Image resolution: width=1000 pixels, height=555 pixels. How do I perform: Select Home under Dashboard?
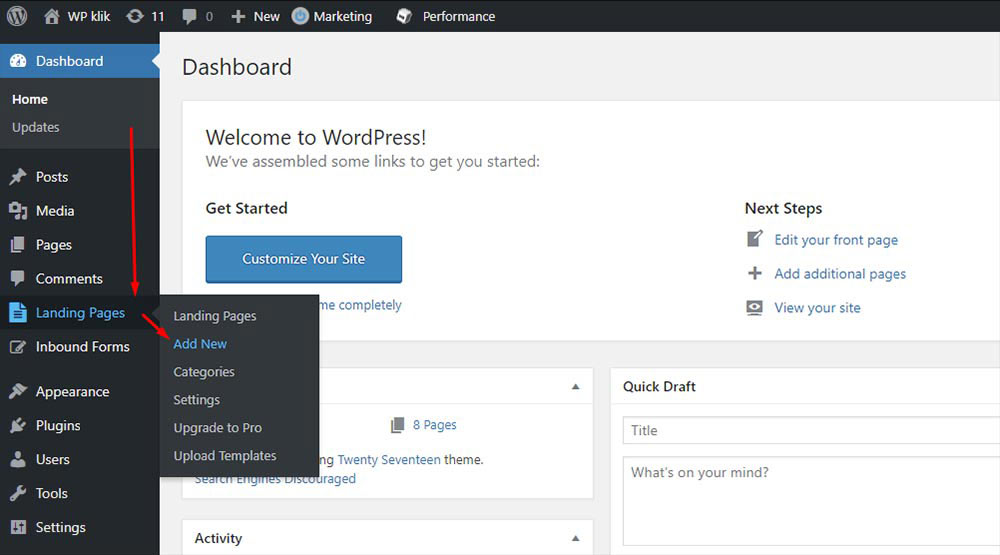[x=30, y=100]
